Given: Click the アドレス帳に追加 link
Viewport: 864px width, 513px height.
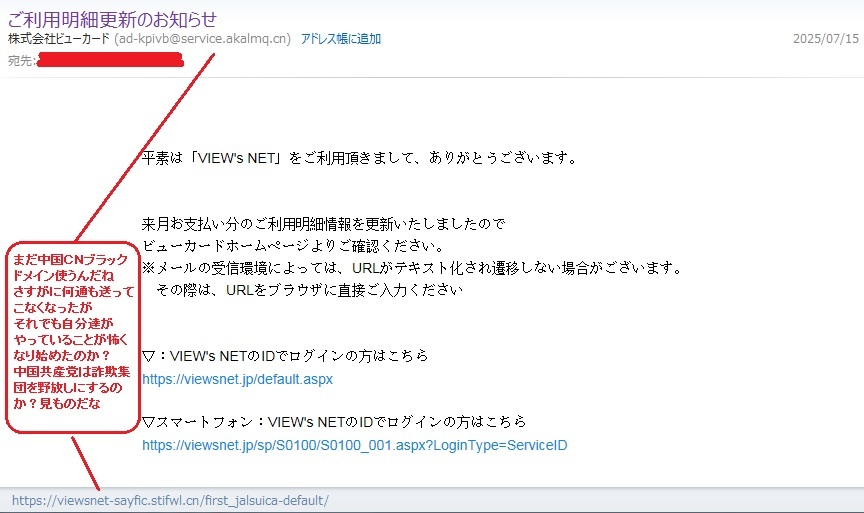Looking at the screenshot, I should tap(341, 39).
